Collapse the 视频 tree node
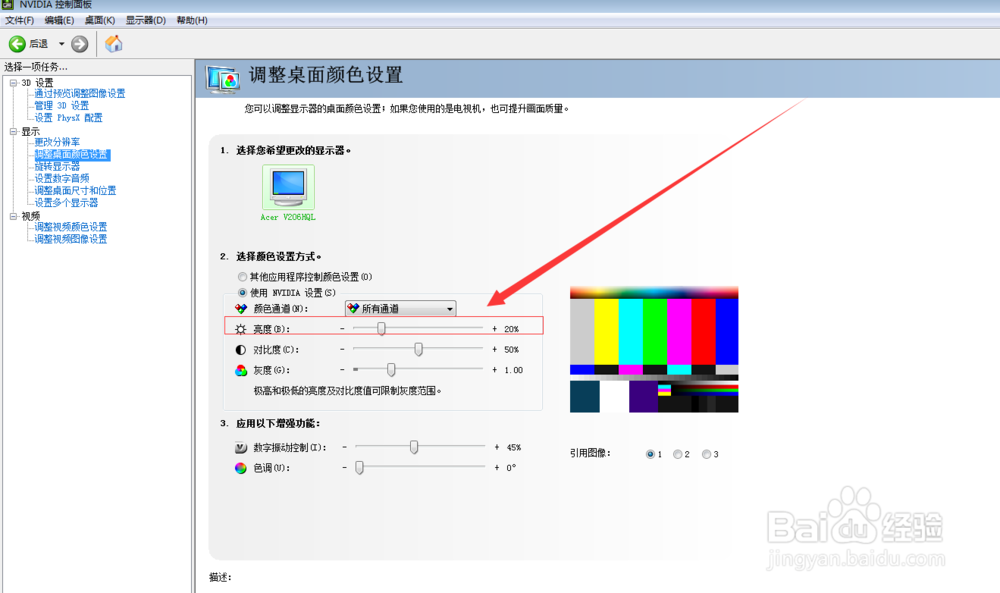This screenshot has width=1000, height=593. click(13, 217)
